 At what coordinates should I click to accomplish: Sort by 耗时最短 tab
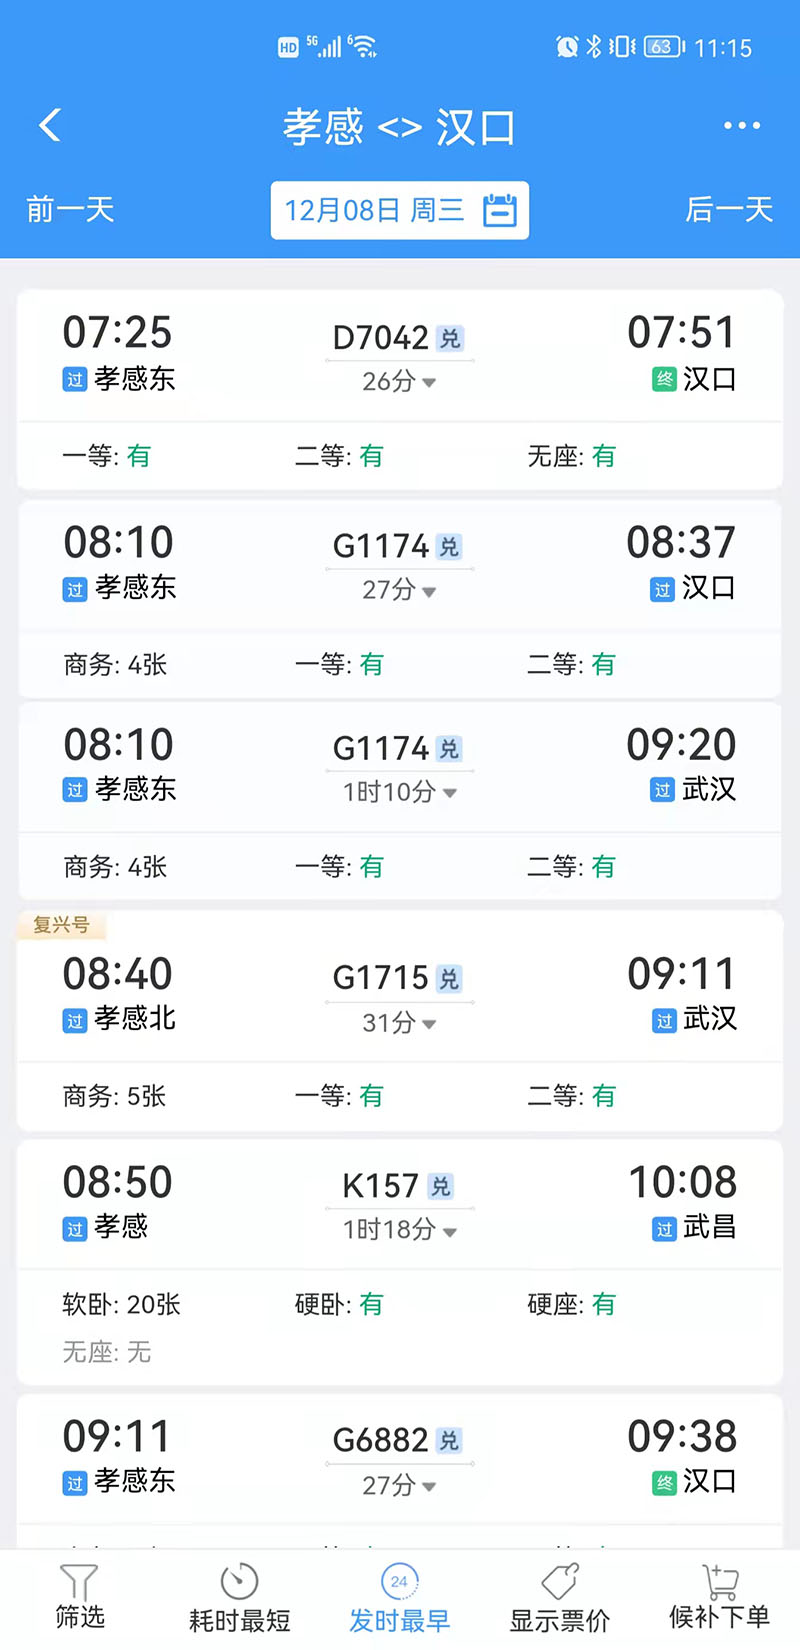tap(239, 1620)
